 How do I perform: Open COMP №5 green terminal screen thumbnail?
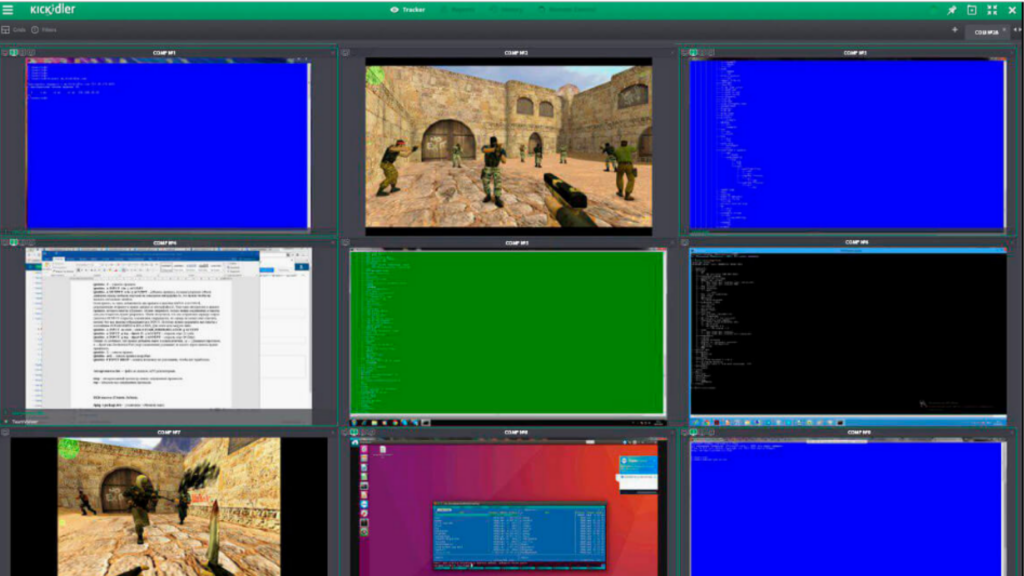pyautogui.click(x=507, y=337)
